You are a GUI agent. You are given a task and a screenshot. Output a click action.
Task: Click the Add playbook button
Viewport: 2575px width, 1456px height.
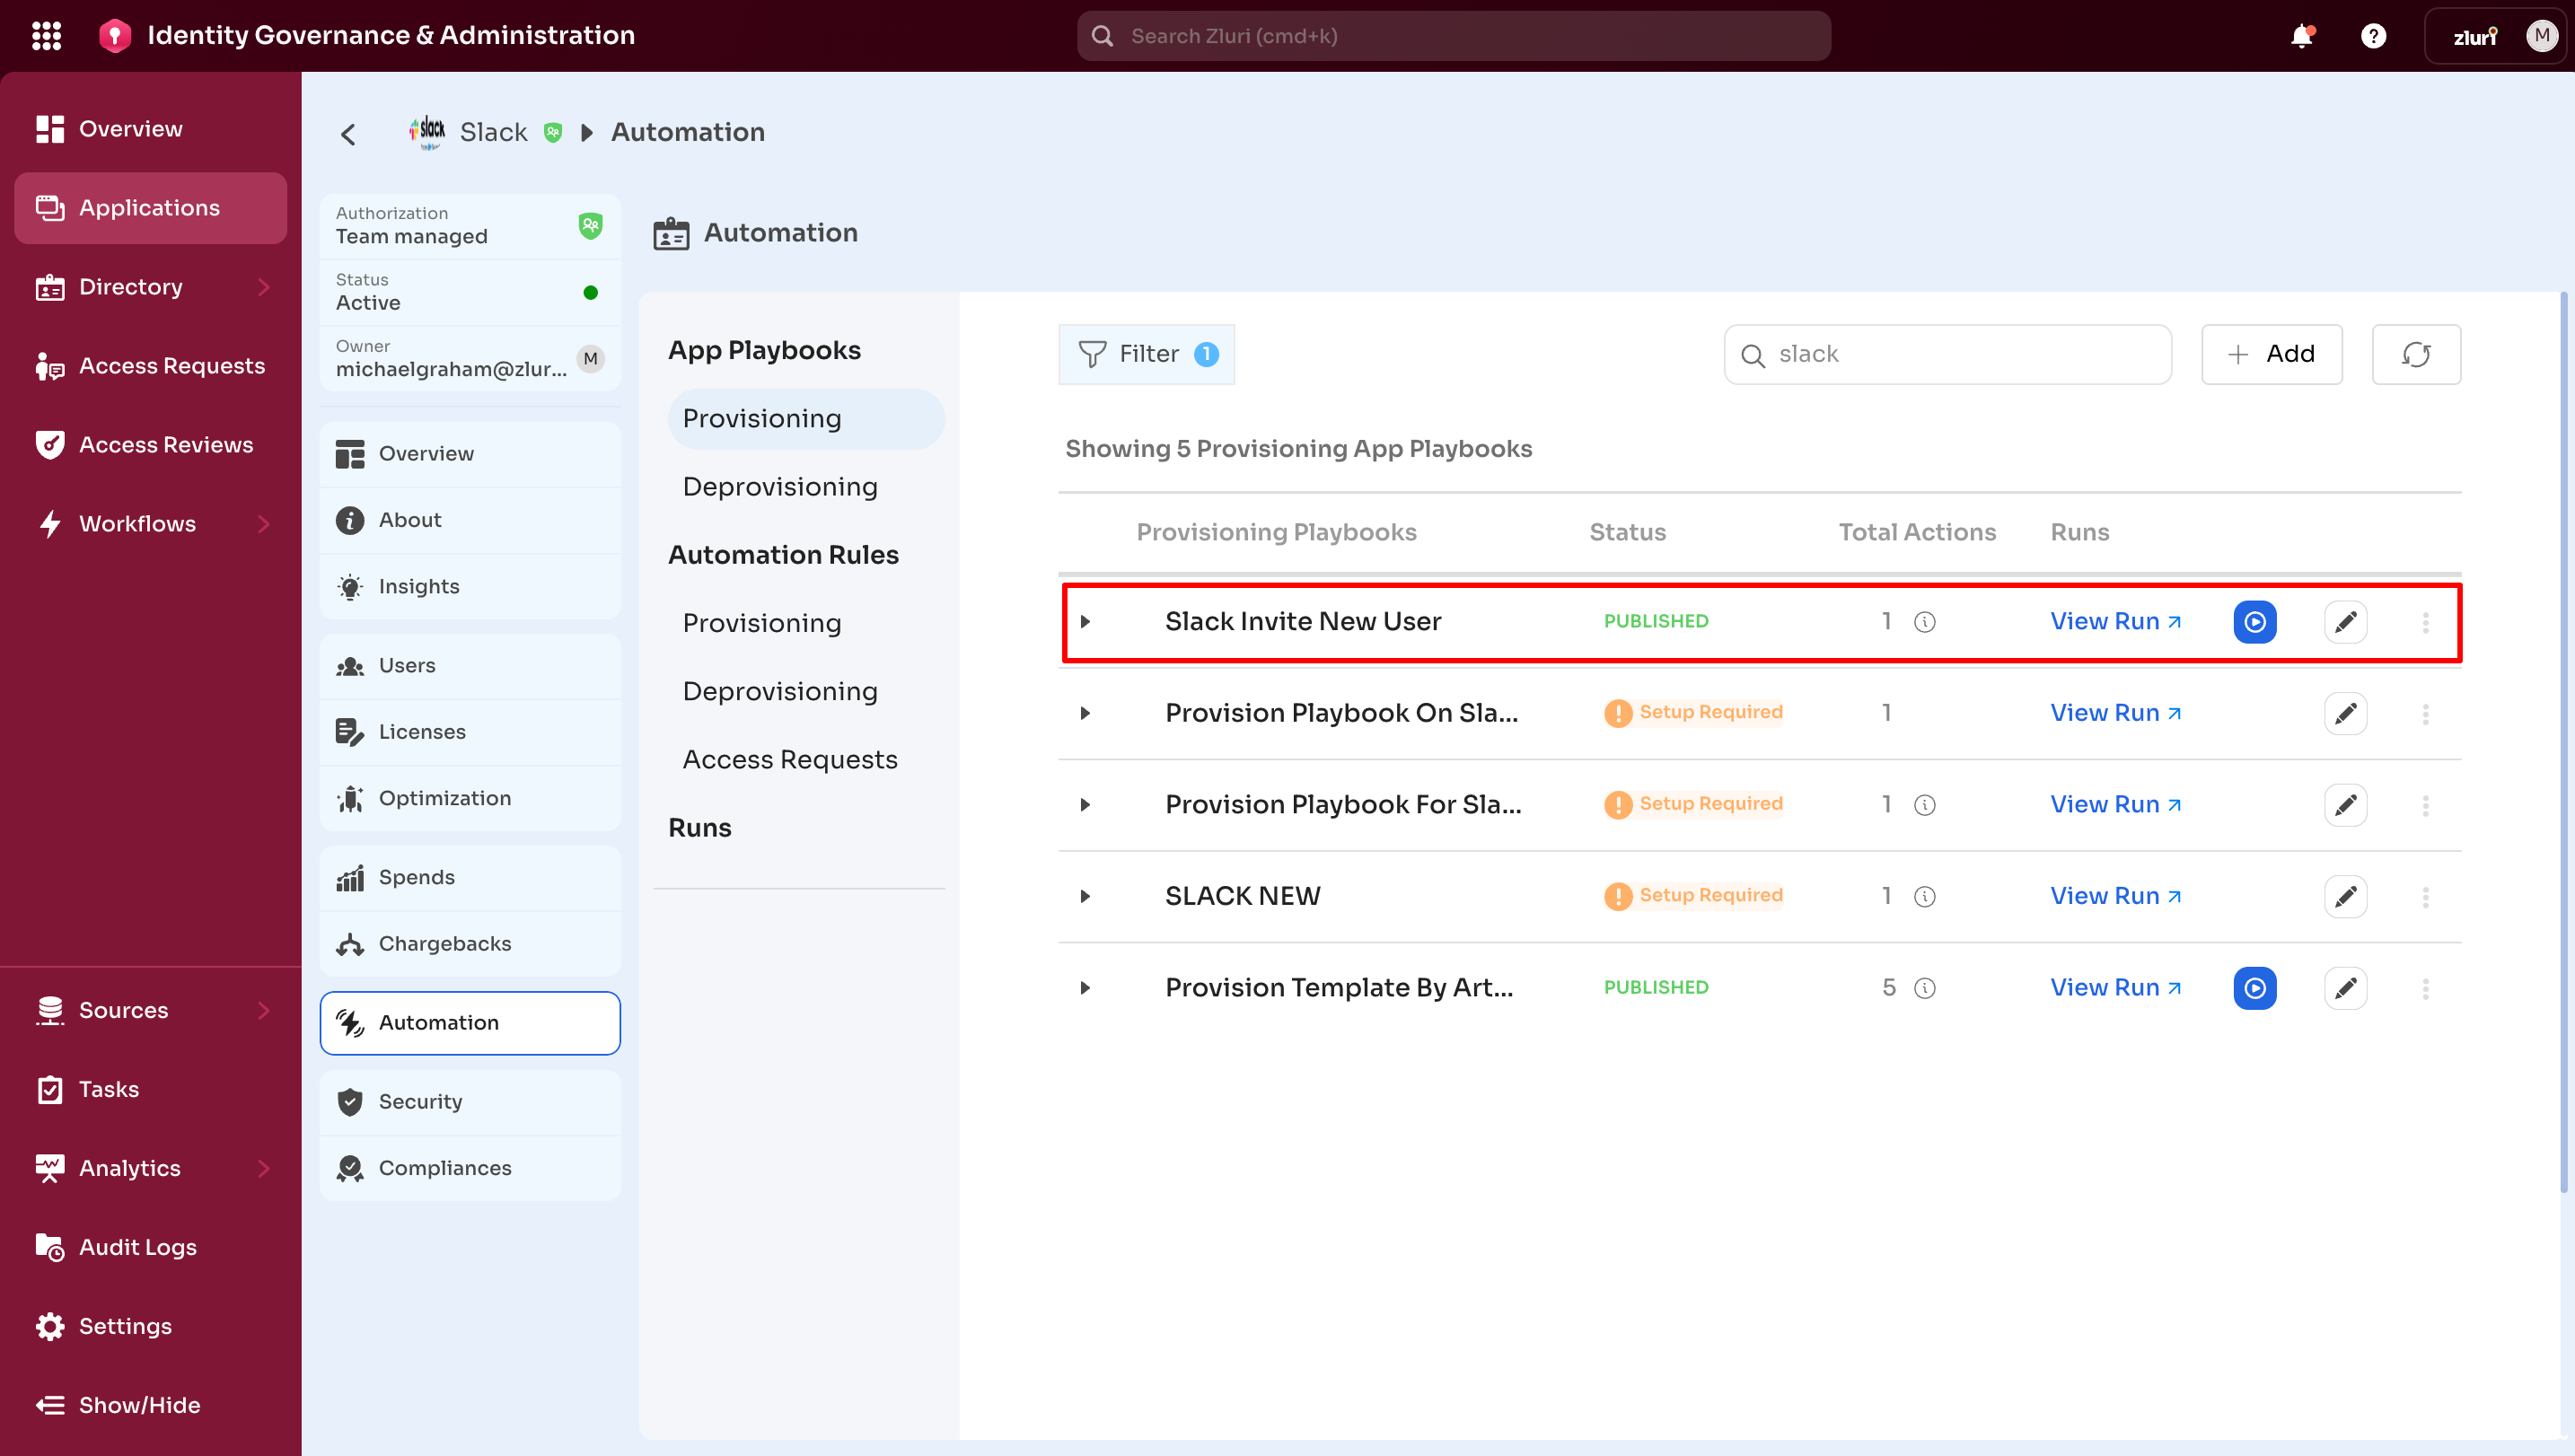point(2271,354)
